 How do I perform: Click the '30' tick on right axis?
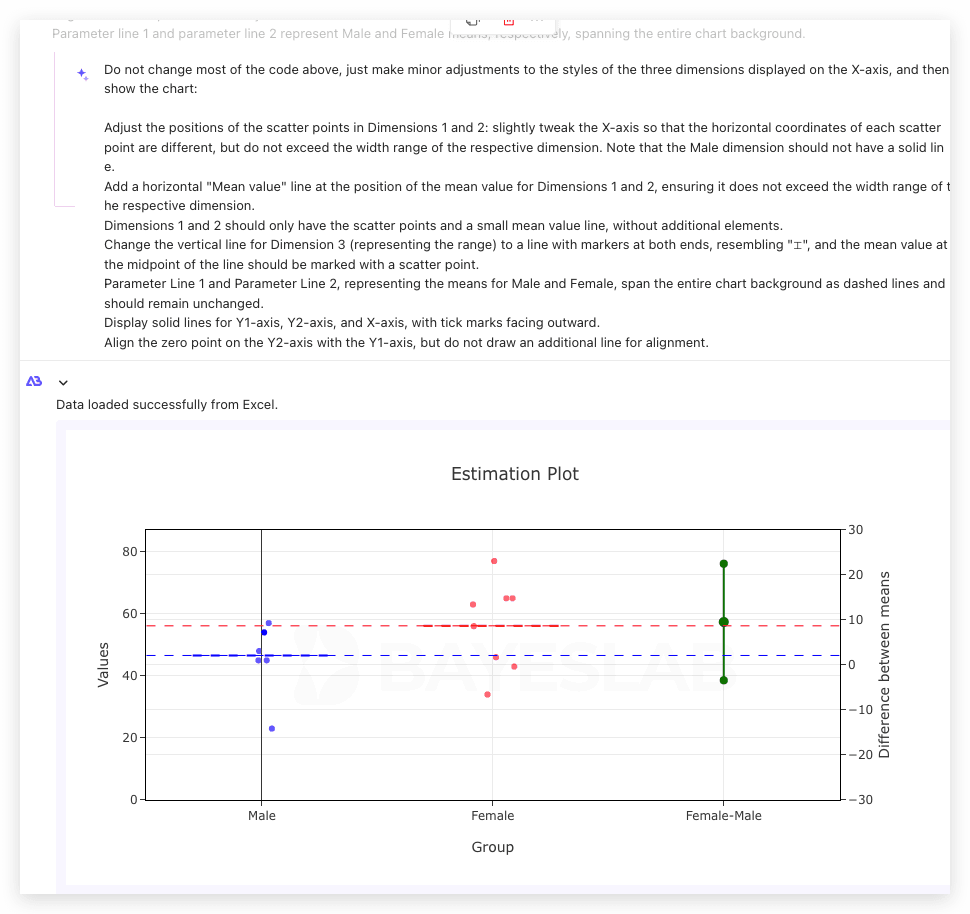click(856, 530)
